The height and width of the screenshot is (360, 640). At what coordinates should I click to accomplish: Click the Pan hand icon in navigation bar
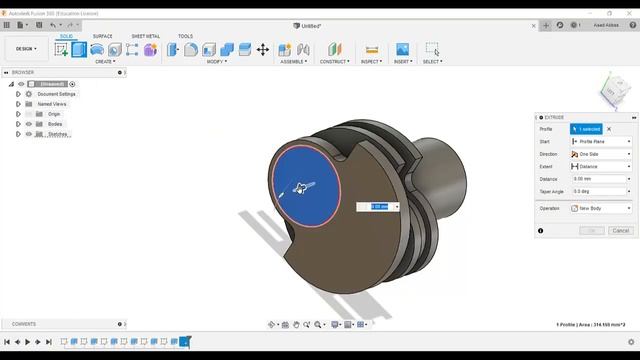pyautogui.click(x=296, y=324)
